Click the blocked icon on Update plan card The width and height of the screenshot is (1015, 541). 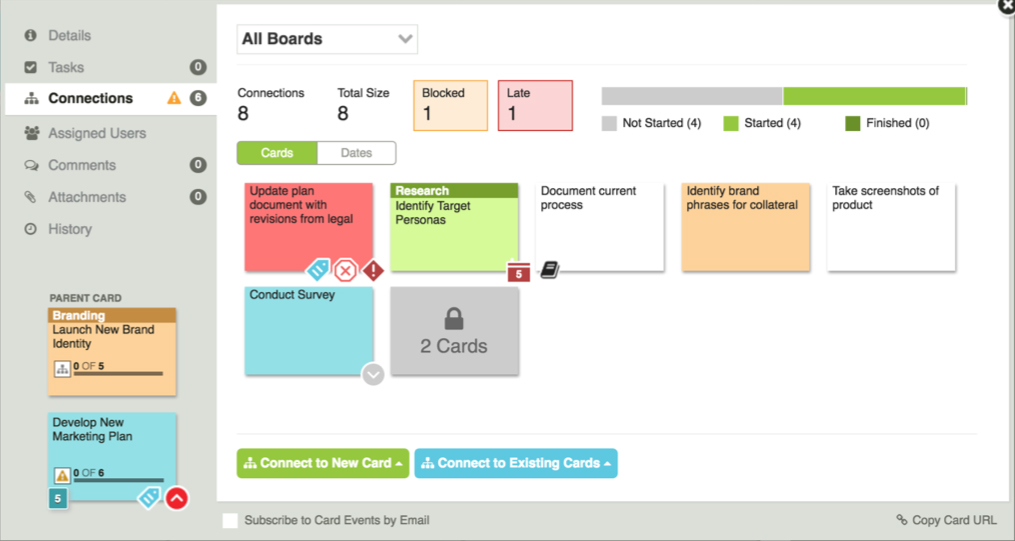tap(346, 270)
